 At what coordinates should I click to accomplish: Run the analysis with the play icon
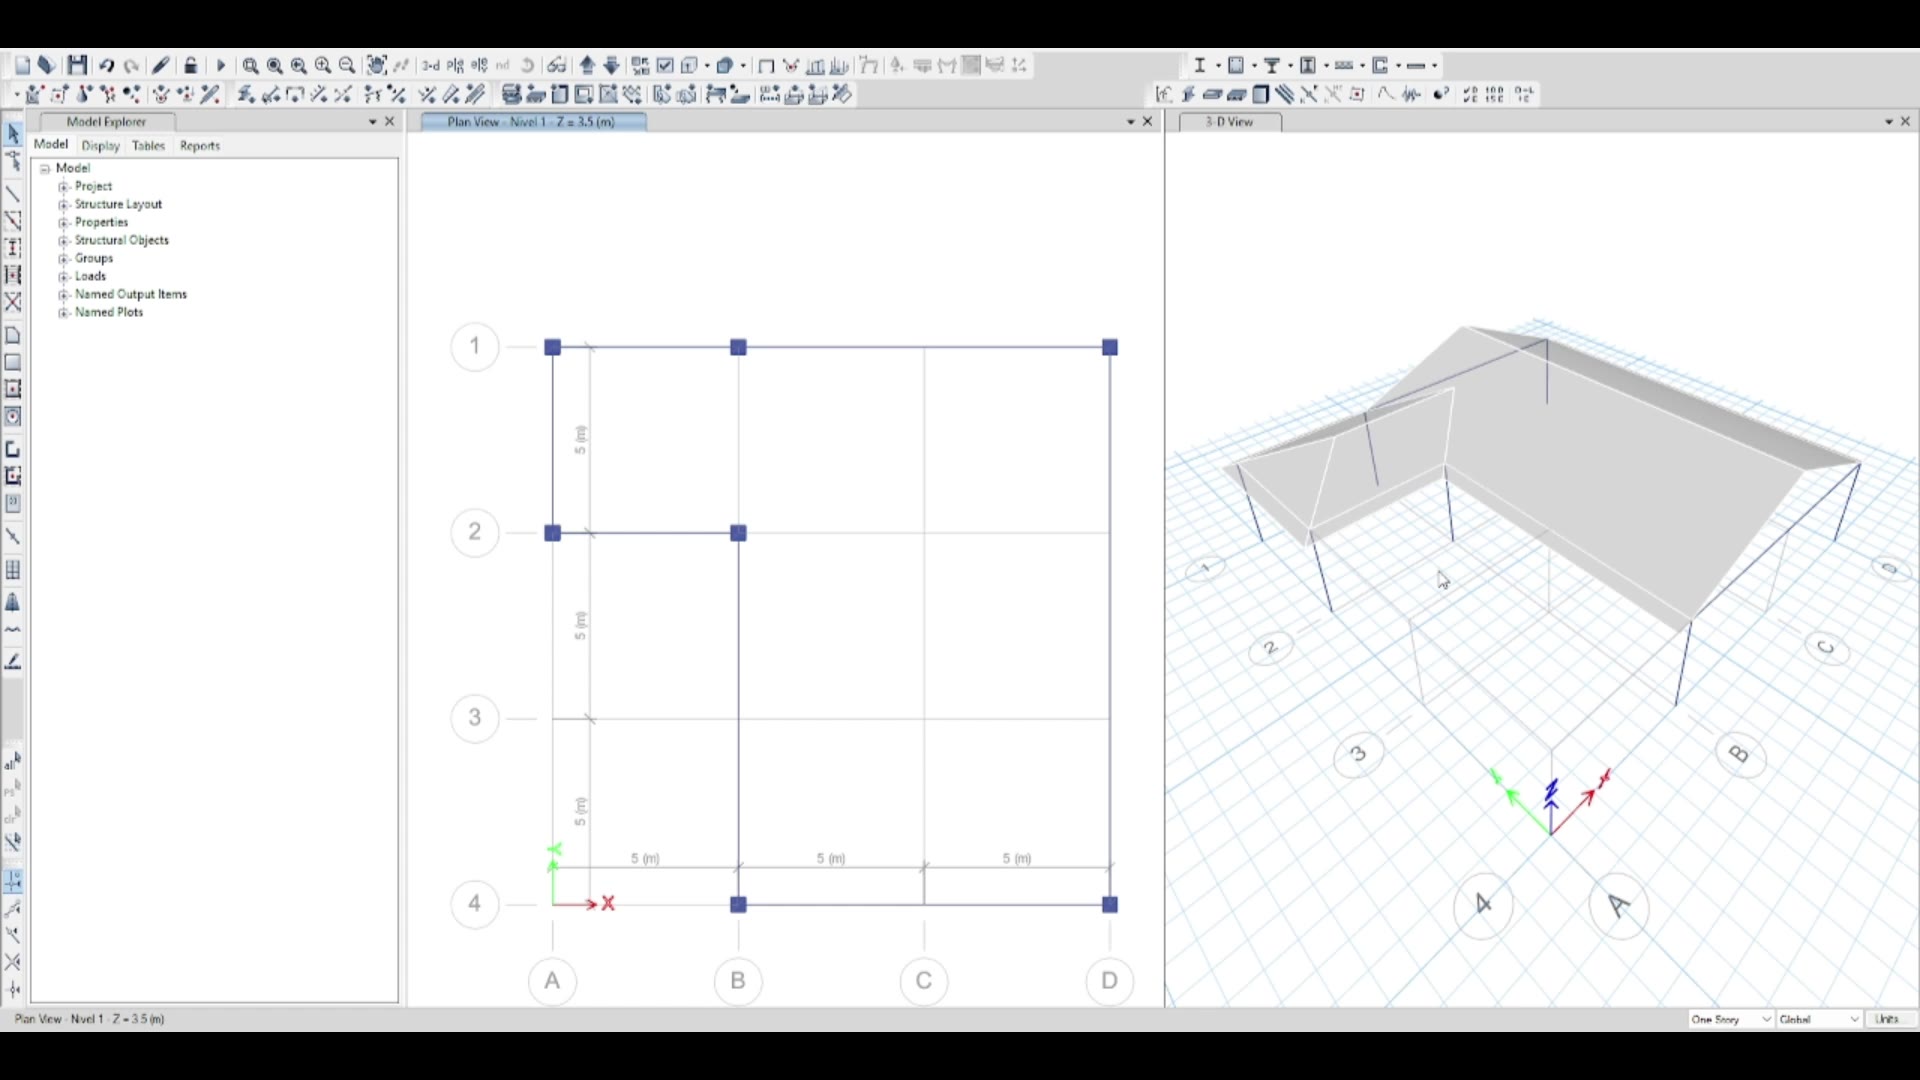(x=221, y=66)
